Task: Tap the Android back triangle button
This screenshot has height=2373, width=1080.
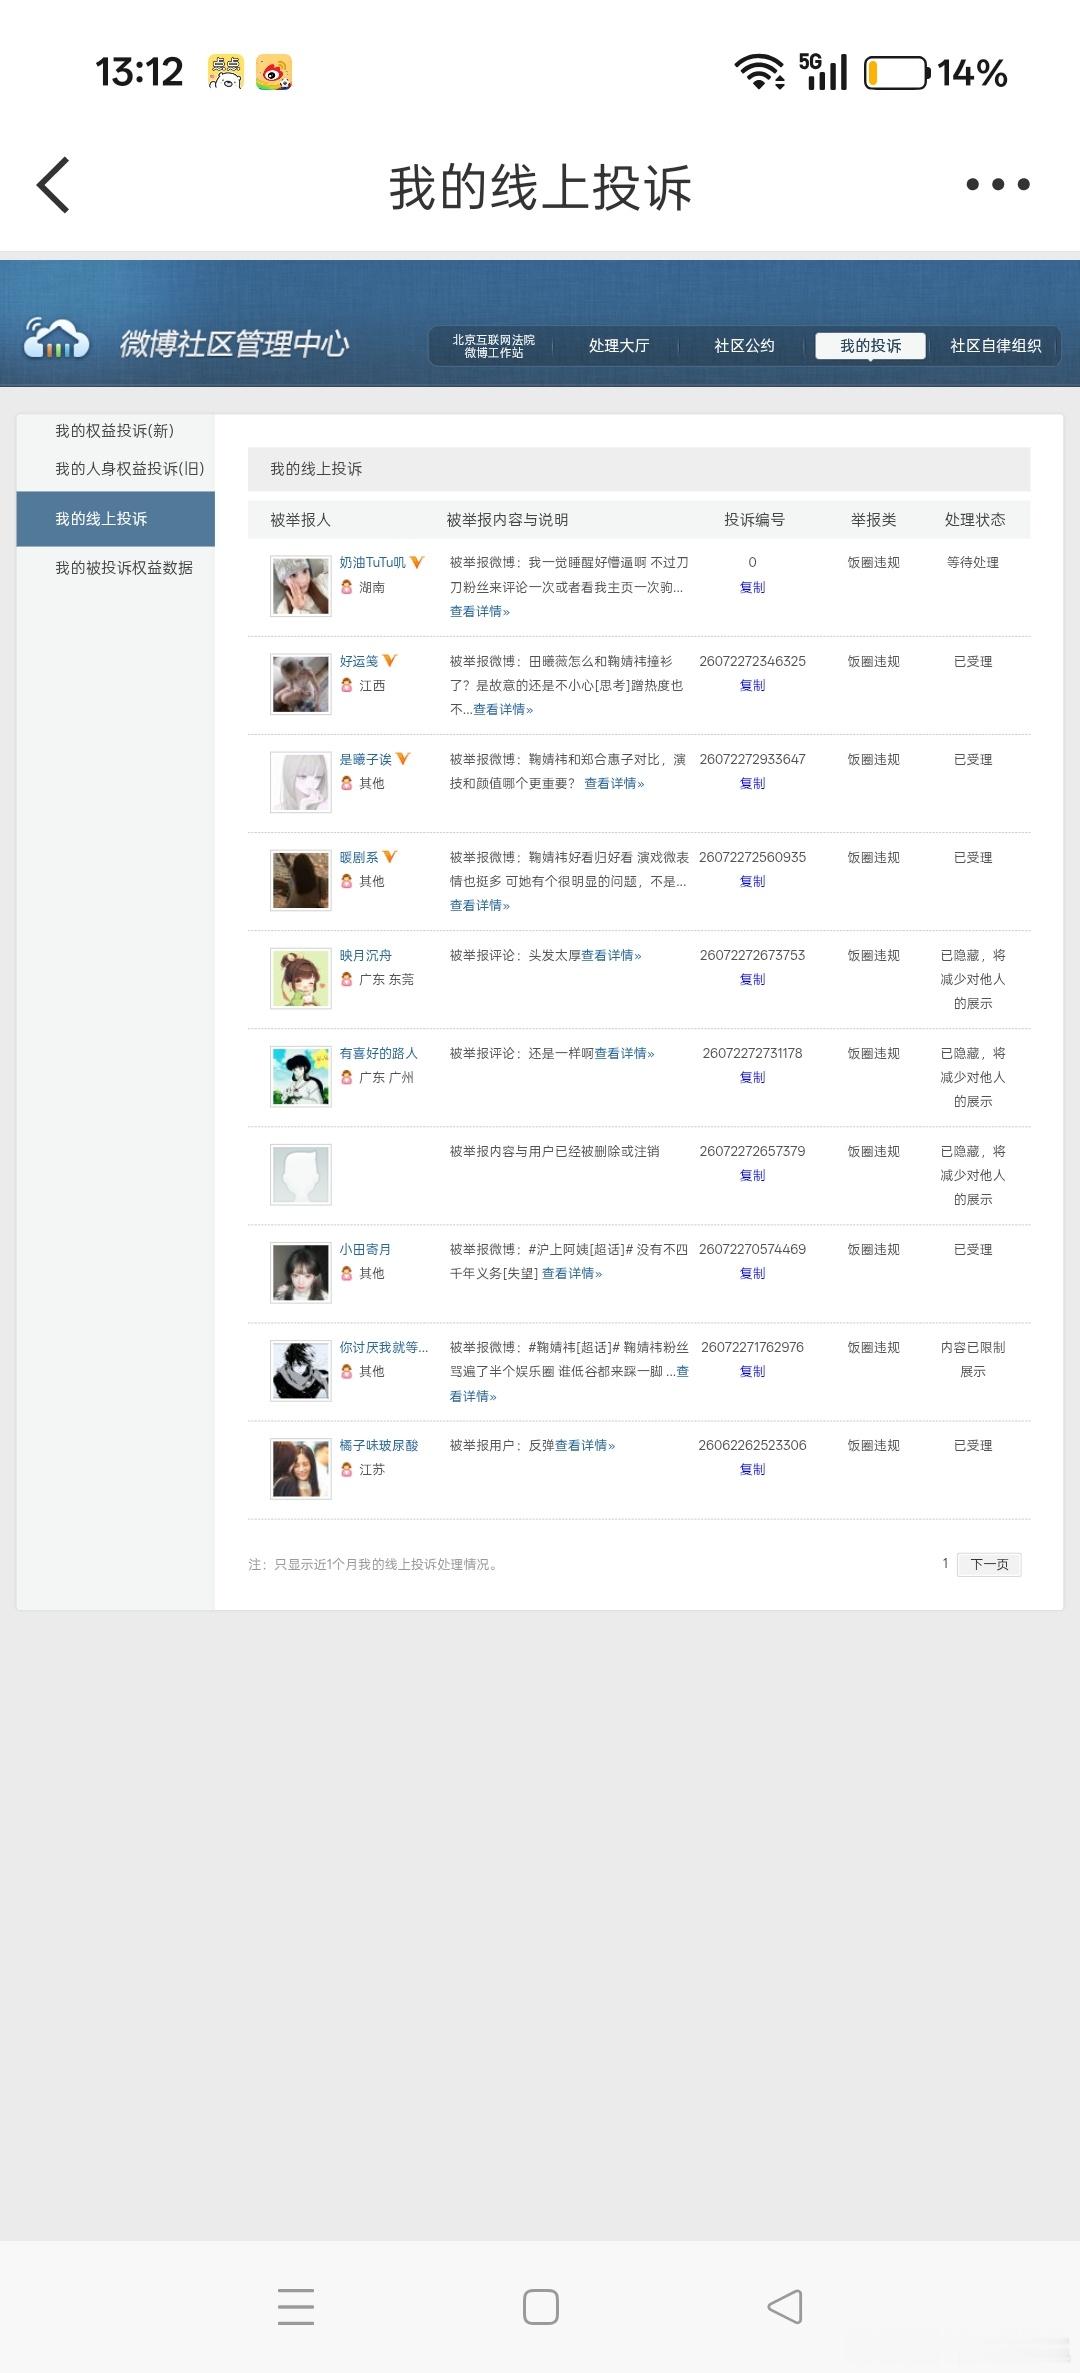Action: coord(785,2306)
